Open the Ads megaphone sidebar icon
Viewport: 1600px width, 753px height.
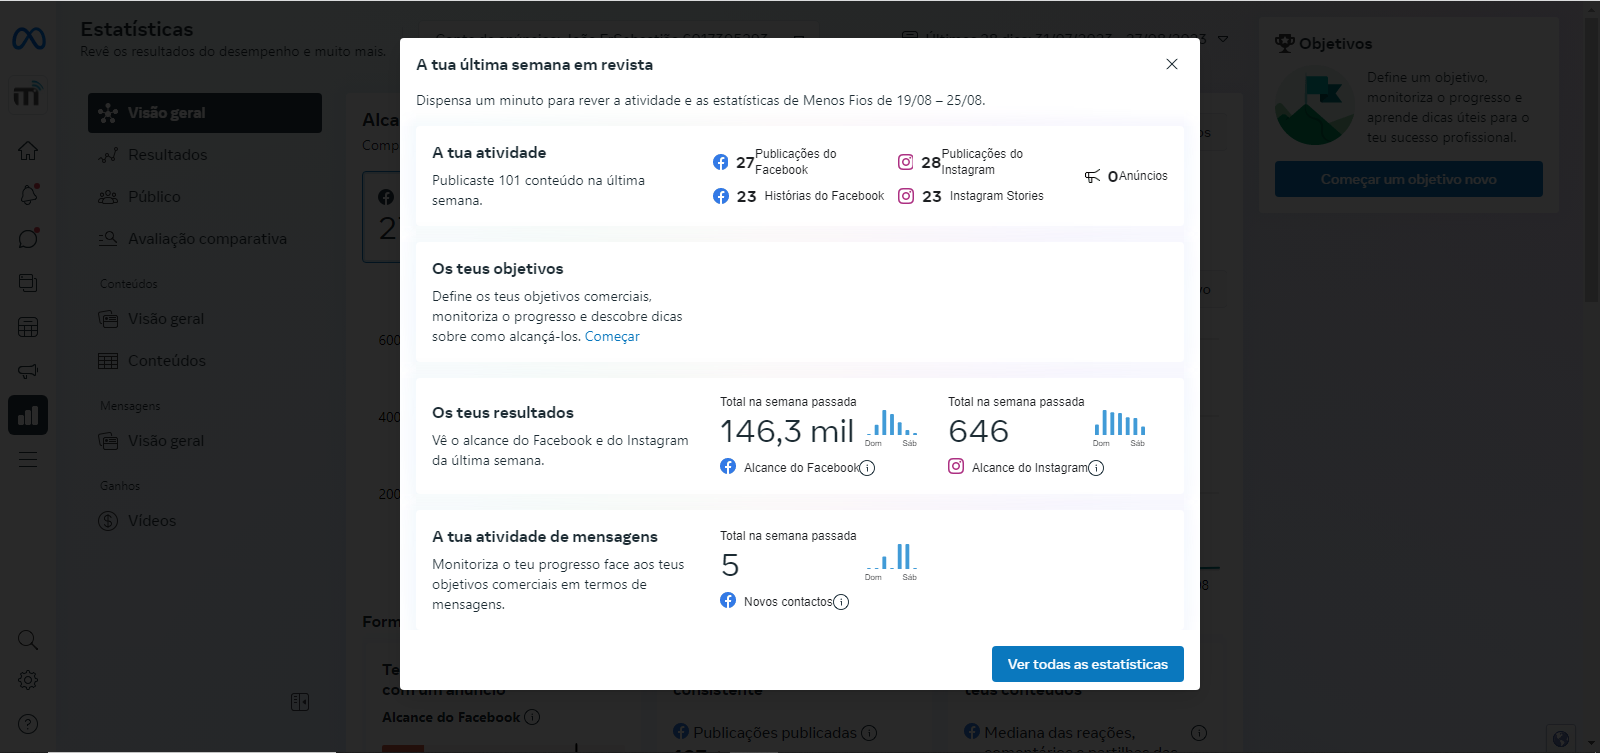point(28,371)
